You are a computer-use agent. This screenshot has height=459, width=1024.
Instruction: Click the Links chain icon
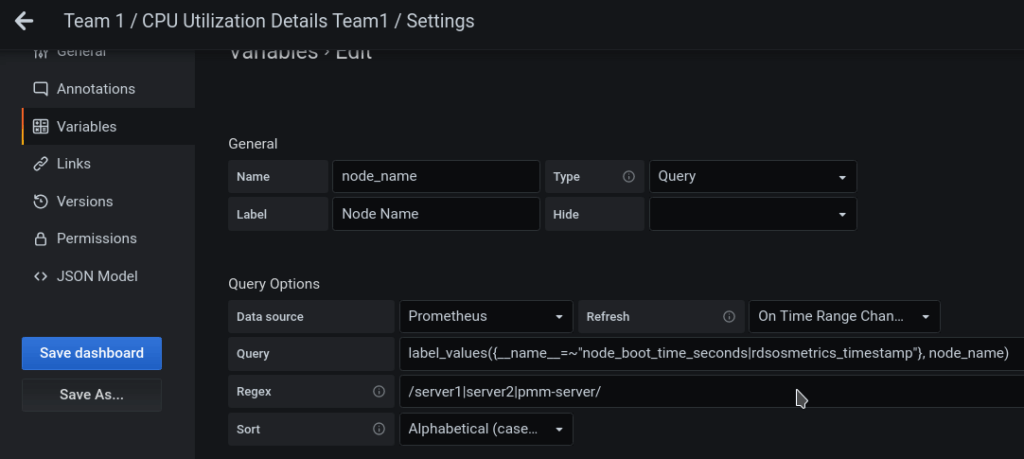40,164
